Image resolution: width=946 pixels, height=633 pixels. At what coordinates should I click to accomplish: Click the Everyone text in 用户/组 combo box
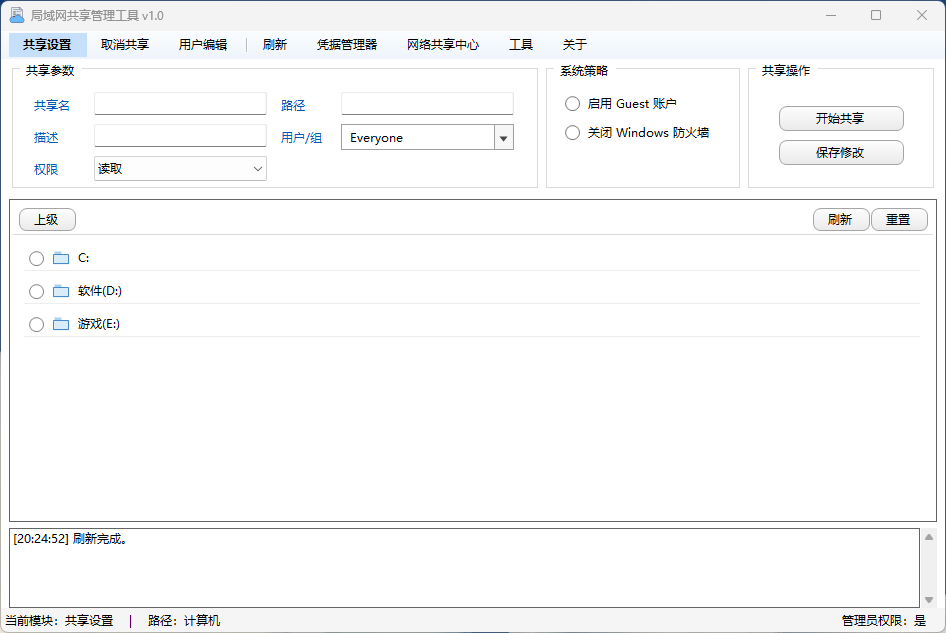pos(376,138)
